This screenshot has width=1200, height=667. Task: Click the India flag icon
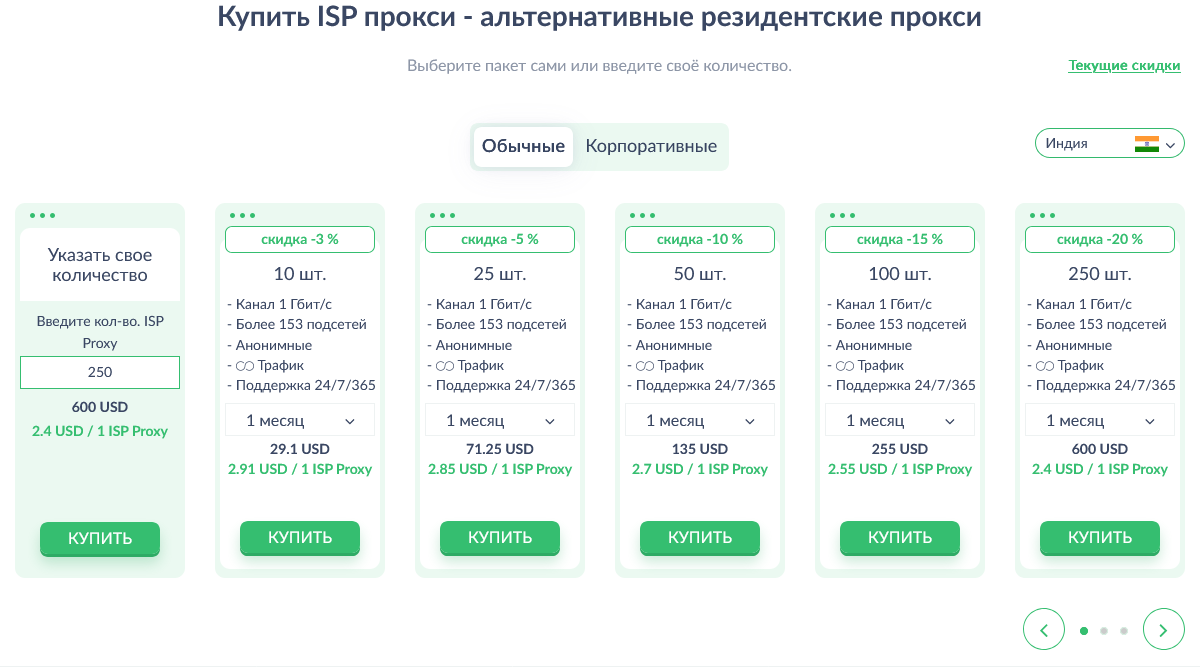[x=1146, y=143]
